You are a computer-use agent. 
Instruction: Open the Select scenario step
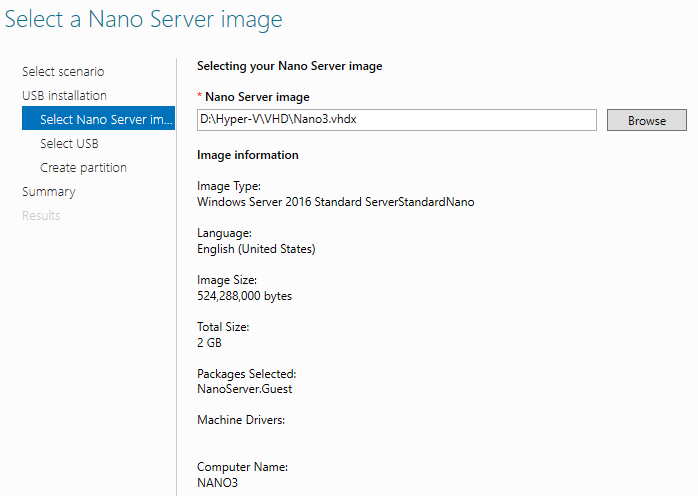pos(63,72)
